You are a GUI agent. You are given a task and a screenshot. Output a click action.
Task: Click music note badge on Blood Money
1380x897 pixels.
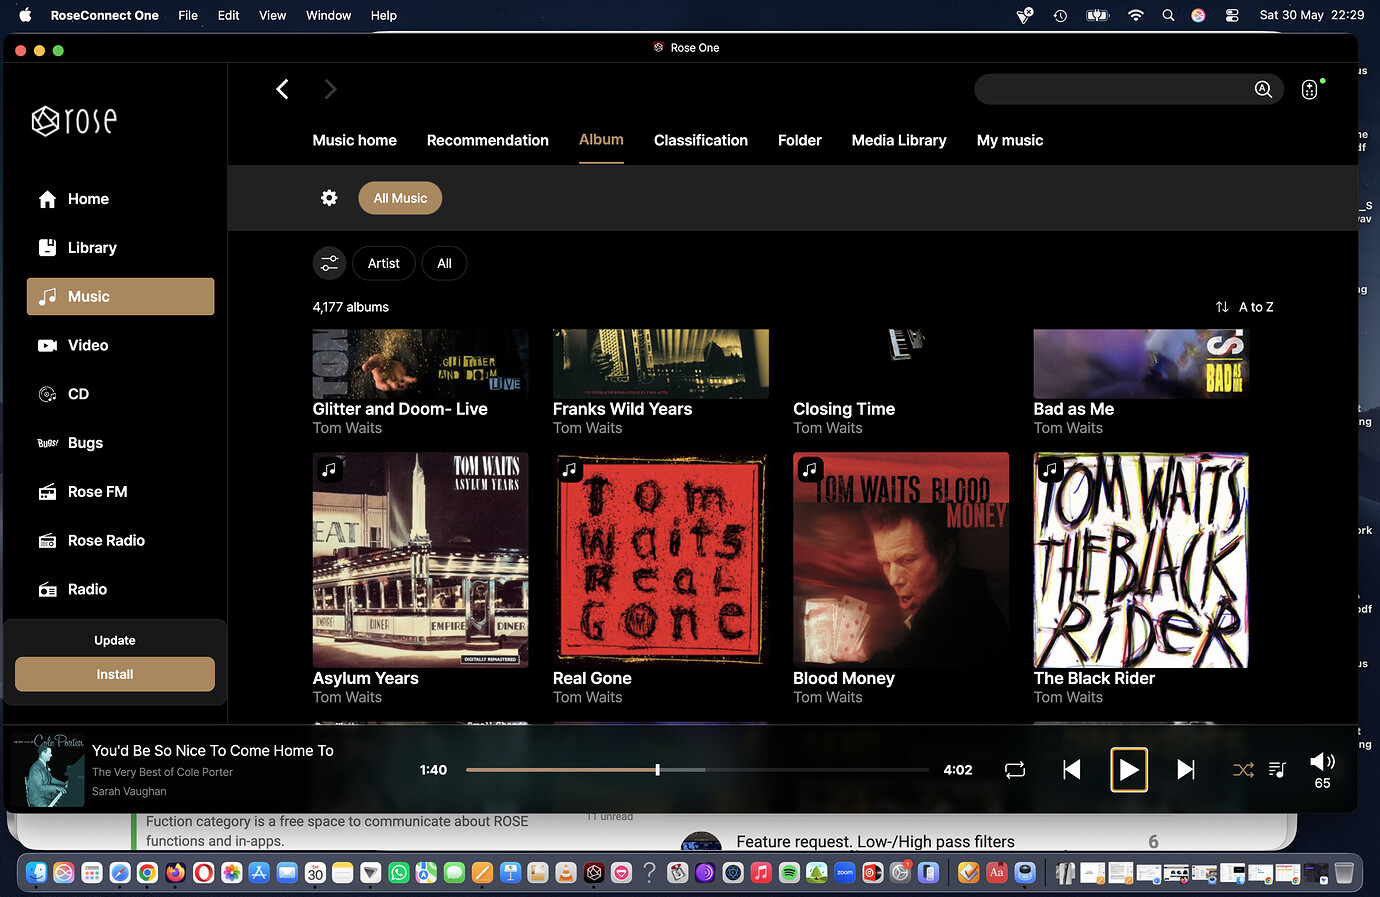(810, 469)
